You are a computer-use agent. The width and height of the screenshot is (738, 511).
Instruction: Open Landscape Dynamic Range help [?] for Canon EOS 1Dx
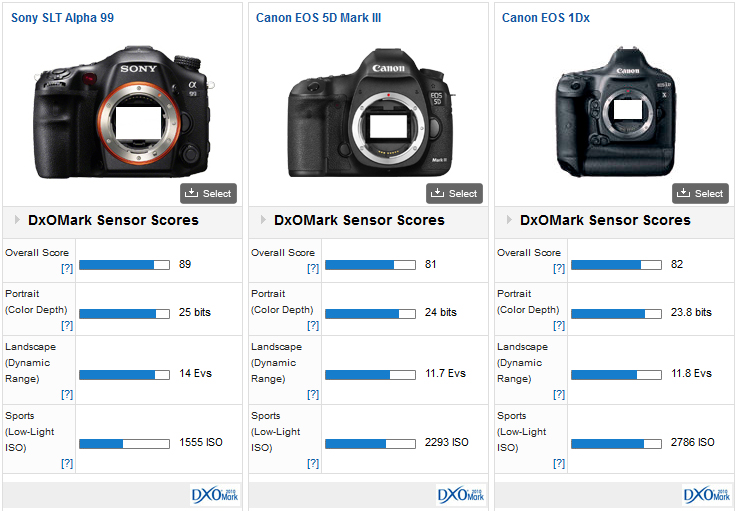tap(559, 394)
